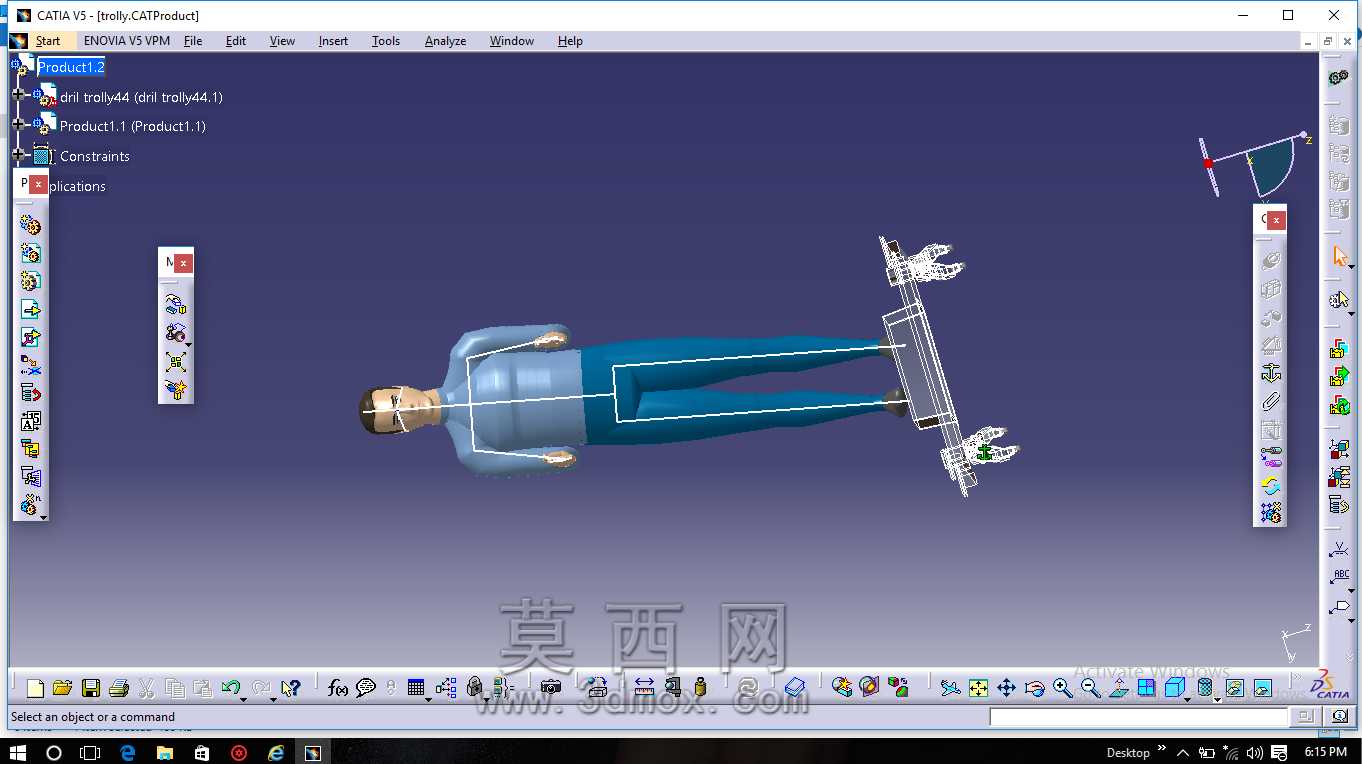This screenshot has height=764, width=1362.
Task: Click the Normal View icon
Action: tap(1118, 688)
